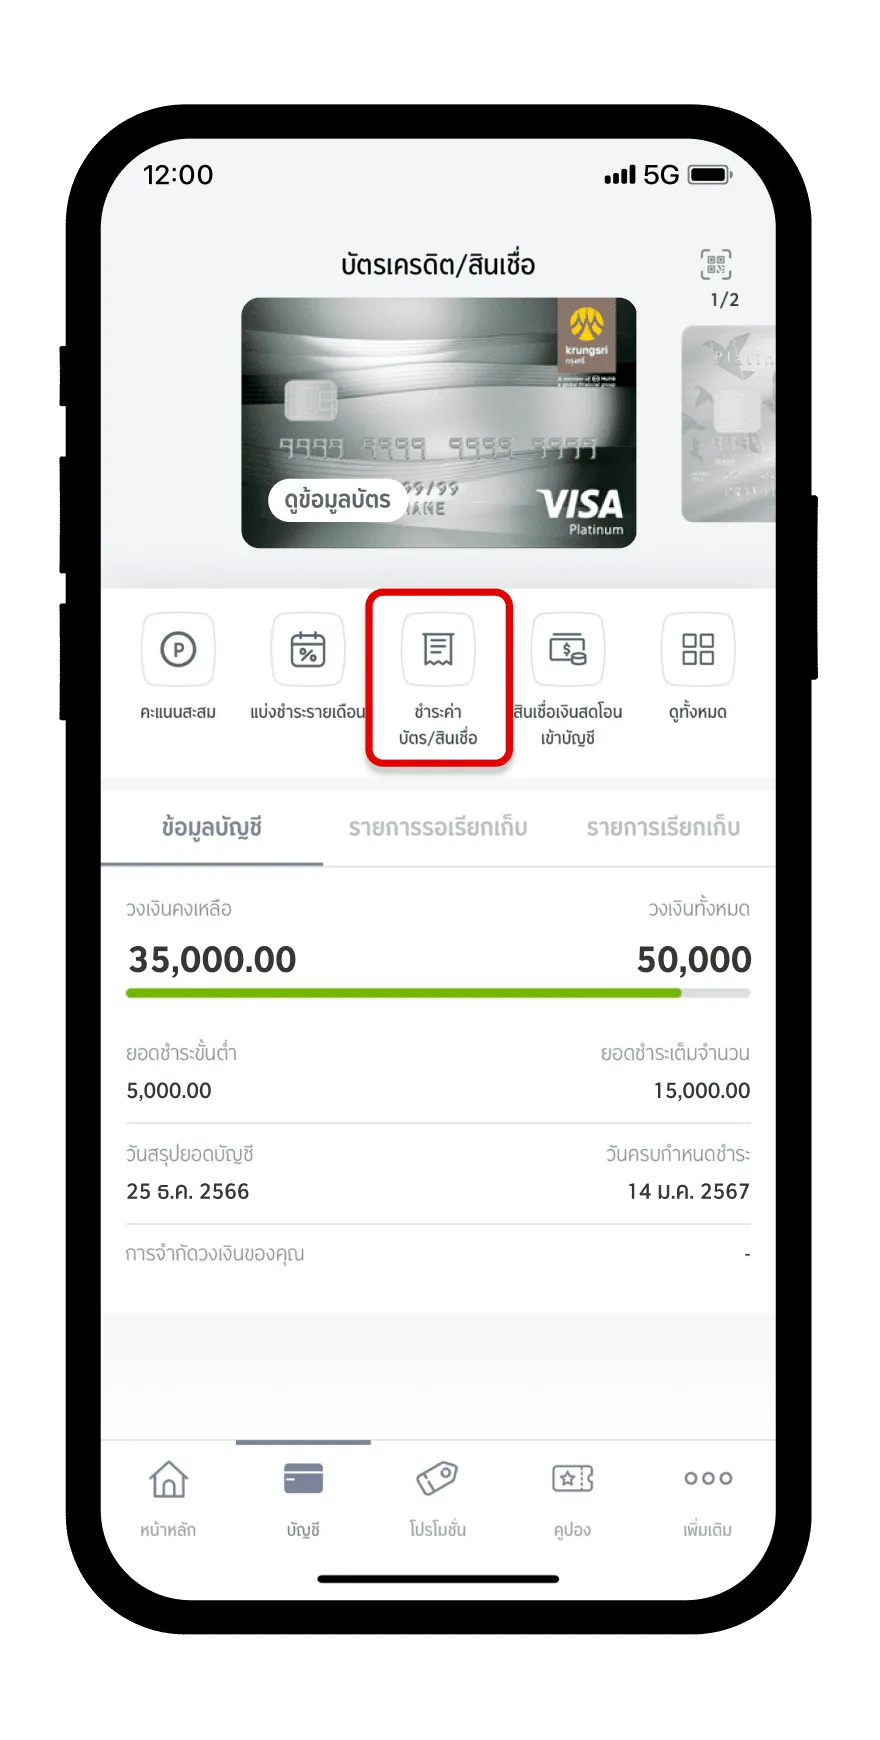Show the second card partially visible

tap(728, 423)
